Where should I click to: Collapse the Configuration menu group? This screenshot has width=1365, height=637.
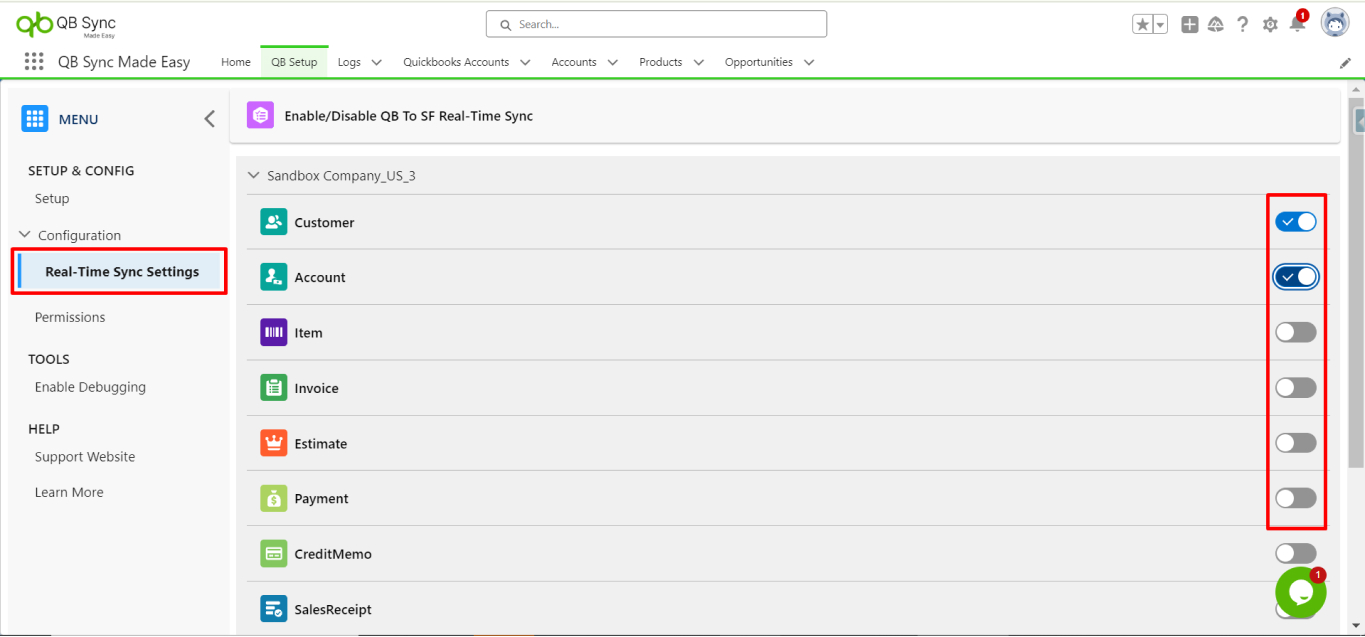(25, 235)
